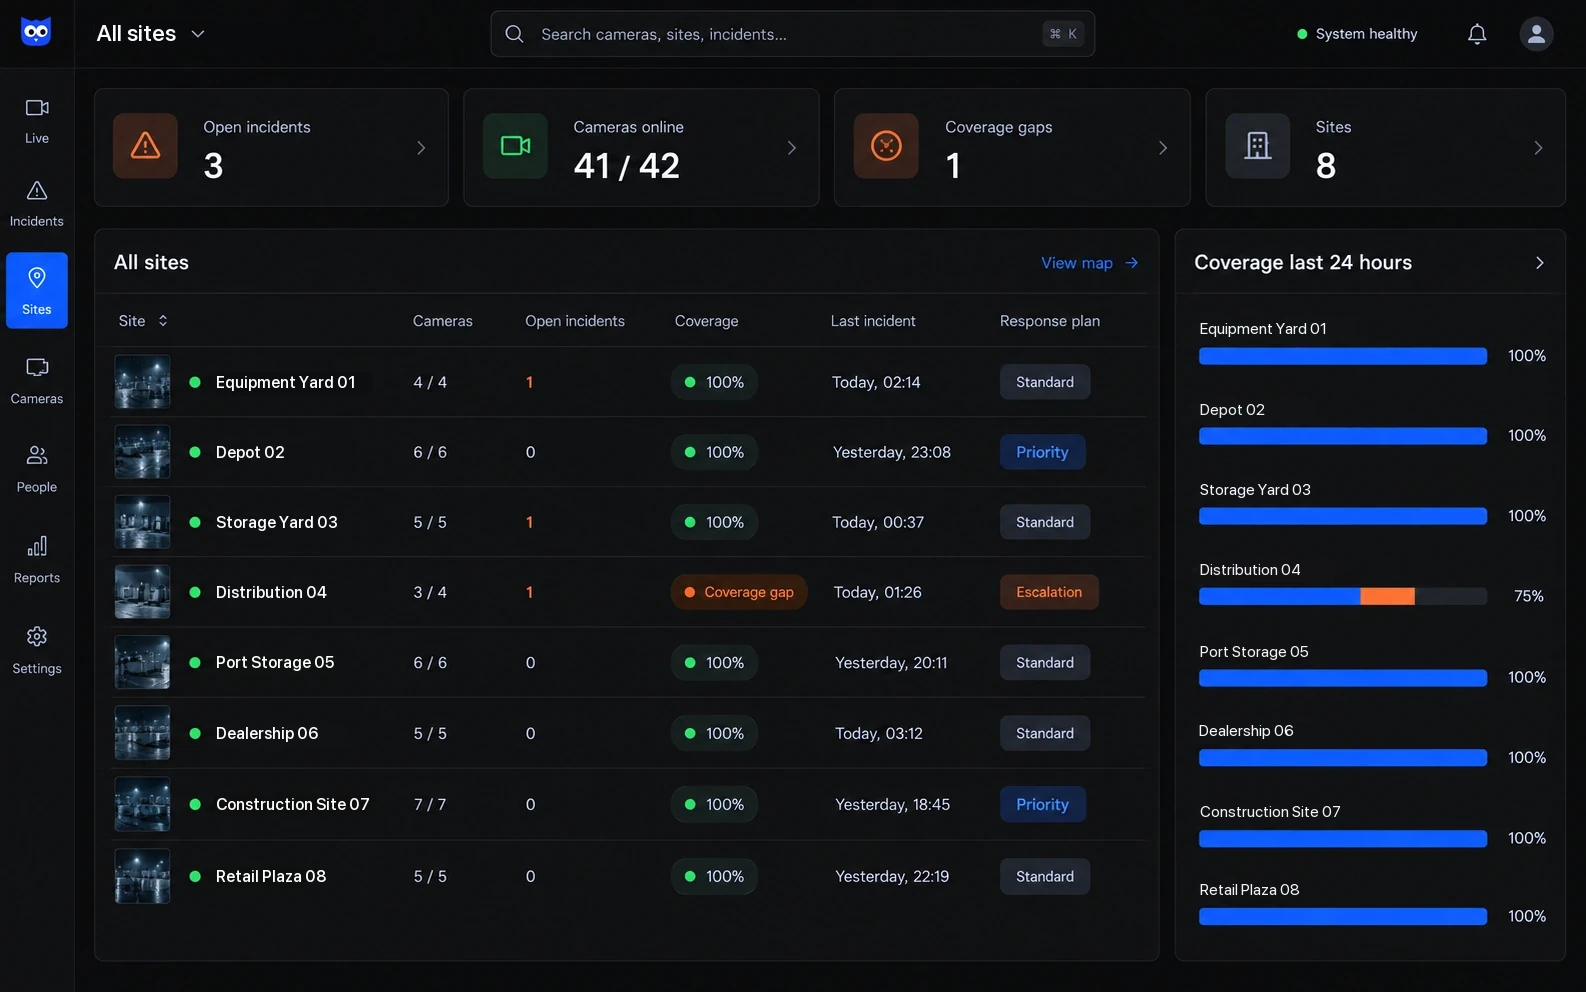The height and width of the screenshot is (992, 1586).
Task: Click the System healthy status
Action: tap(1357, 34)
